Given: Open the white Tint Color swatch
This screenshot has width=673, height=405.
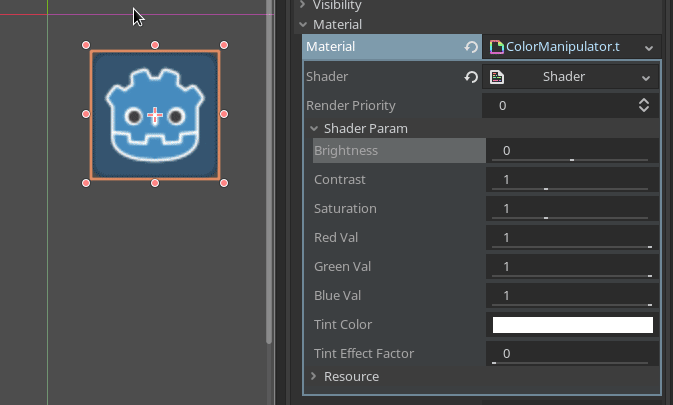Looking at the screenshot, I should point(573,325).
